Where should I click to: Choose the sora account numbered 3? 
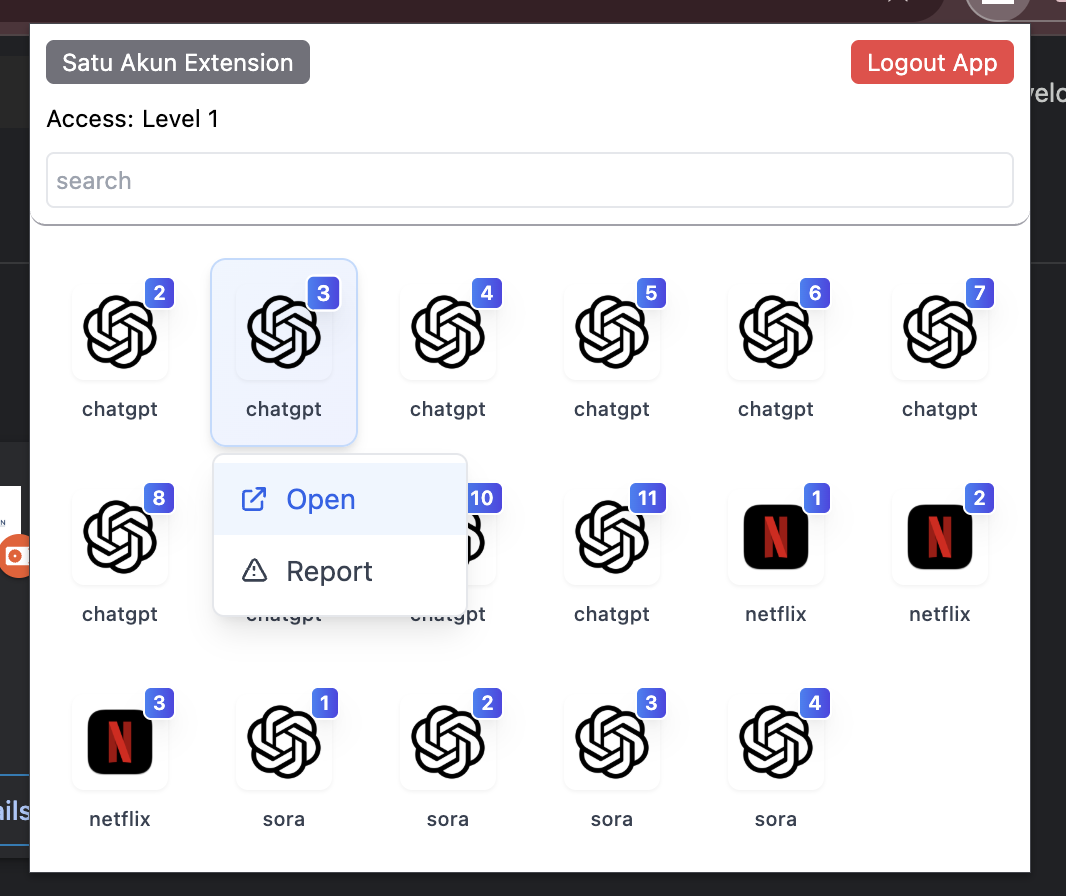(612, 763)
